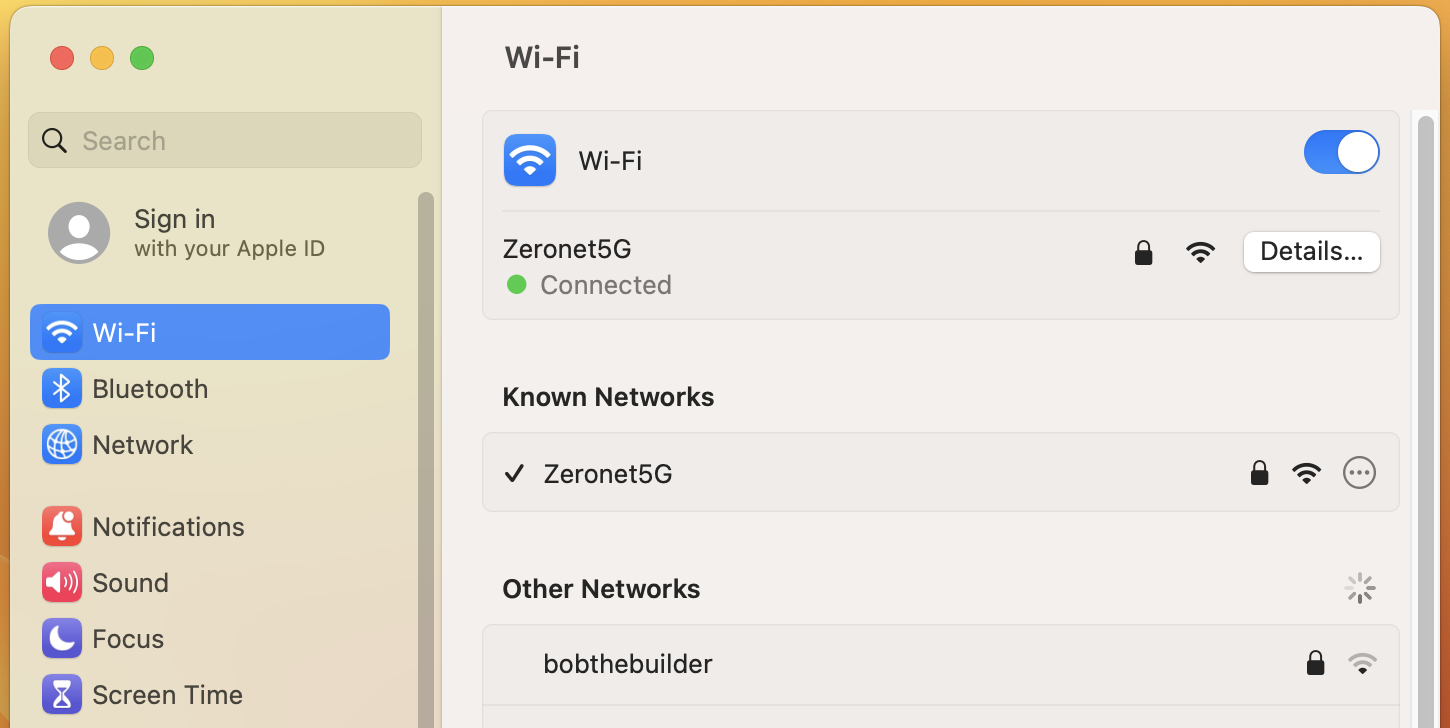Click the Details... button for Zeronet5G
The image size is (1450, 728).
click(1312, 252)
